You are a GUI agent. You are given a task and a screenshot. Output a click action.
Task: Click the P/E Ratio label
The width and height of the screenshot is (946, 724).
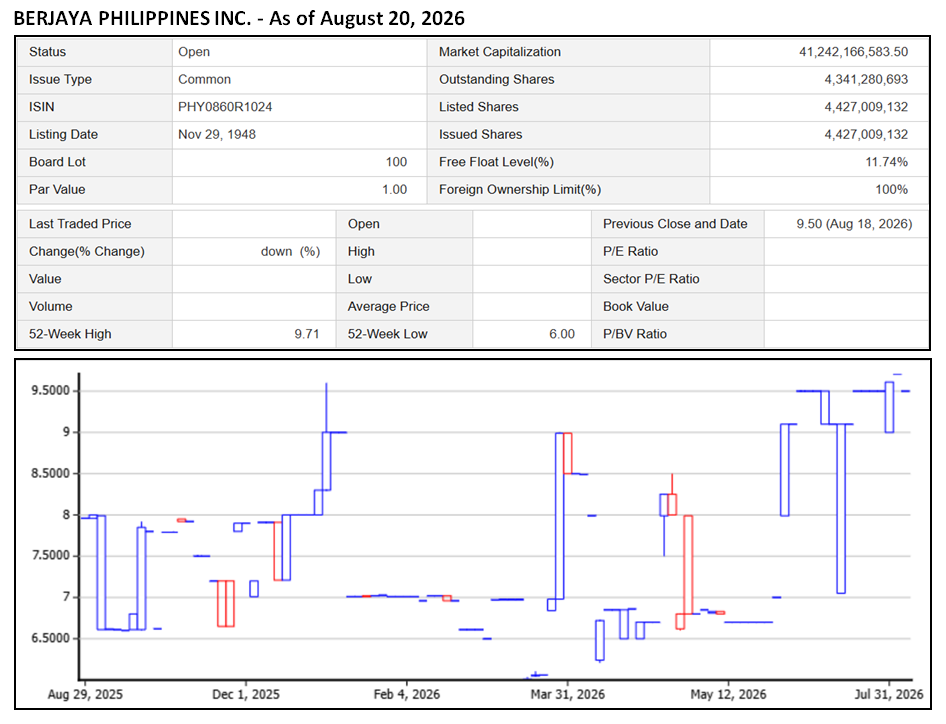click(630, 252)
